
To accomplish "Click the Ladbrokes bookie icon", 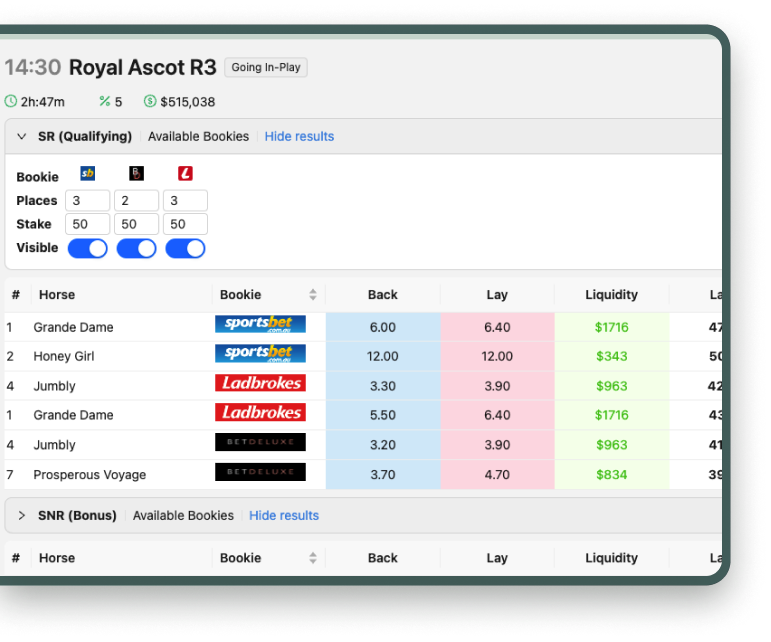I will 185,174.
